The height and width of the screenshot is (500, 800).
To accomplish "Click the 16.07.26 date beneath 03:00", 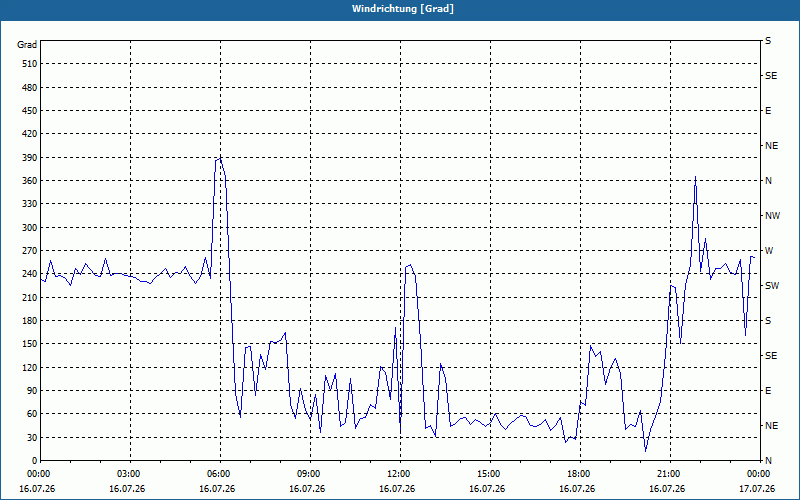I will pos(127,489).
